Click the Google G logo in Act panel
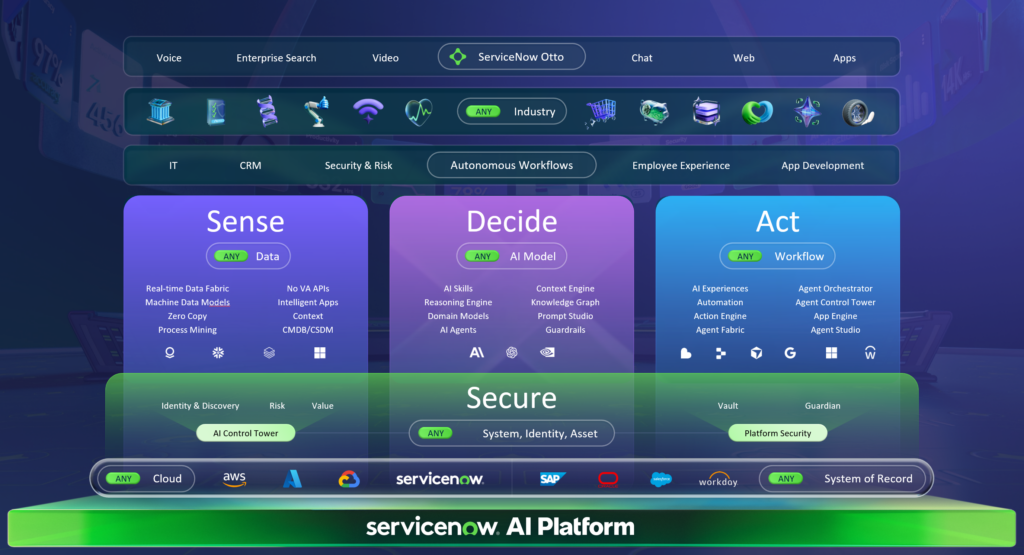 coord(790,353)
